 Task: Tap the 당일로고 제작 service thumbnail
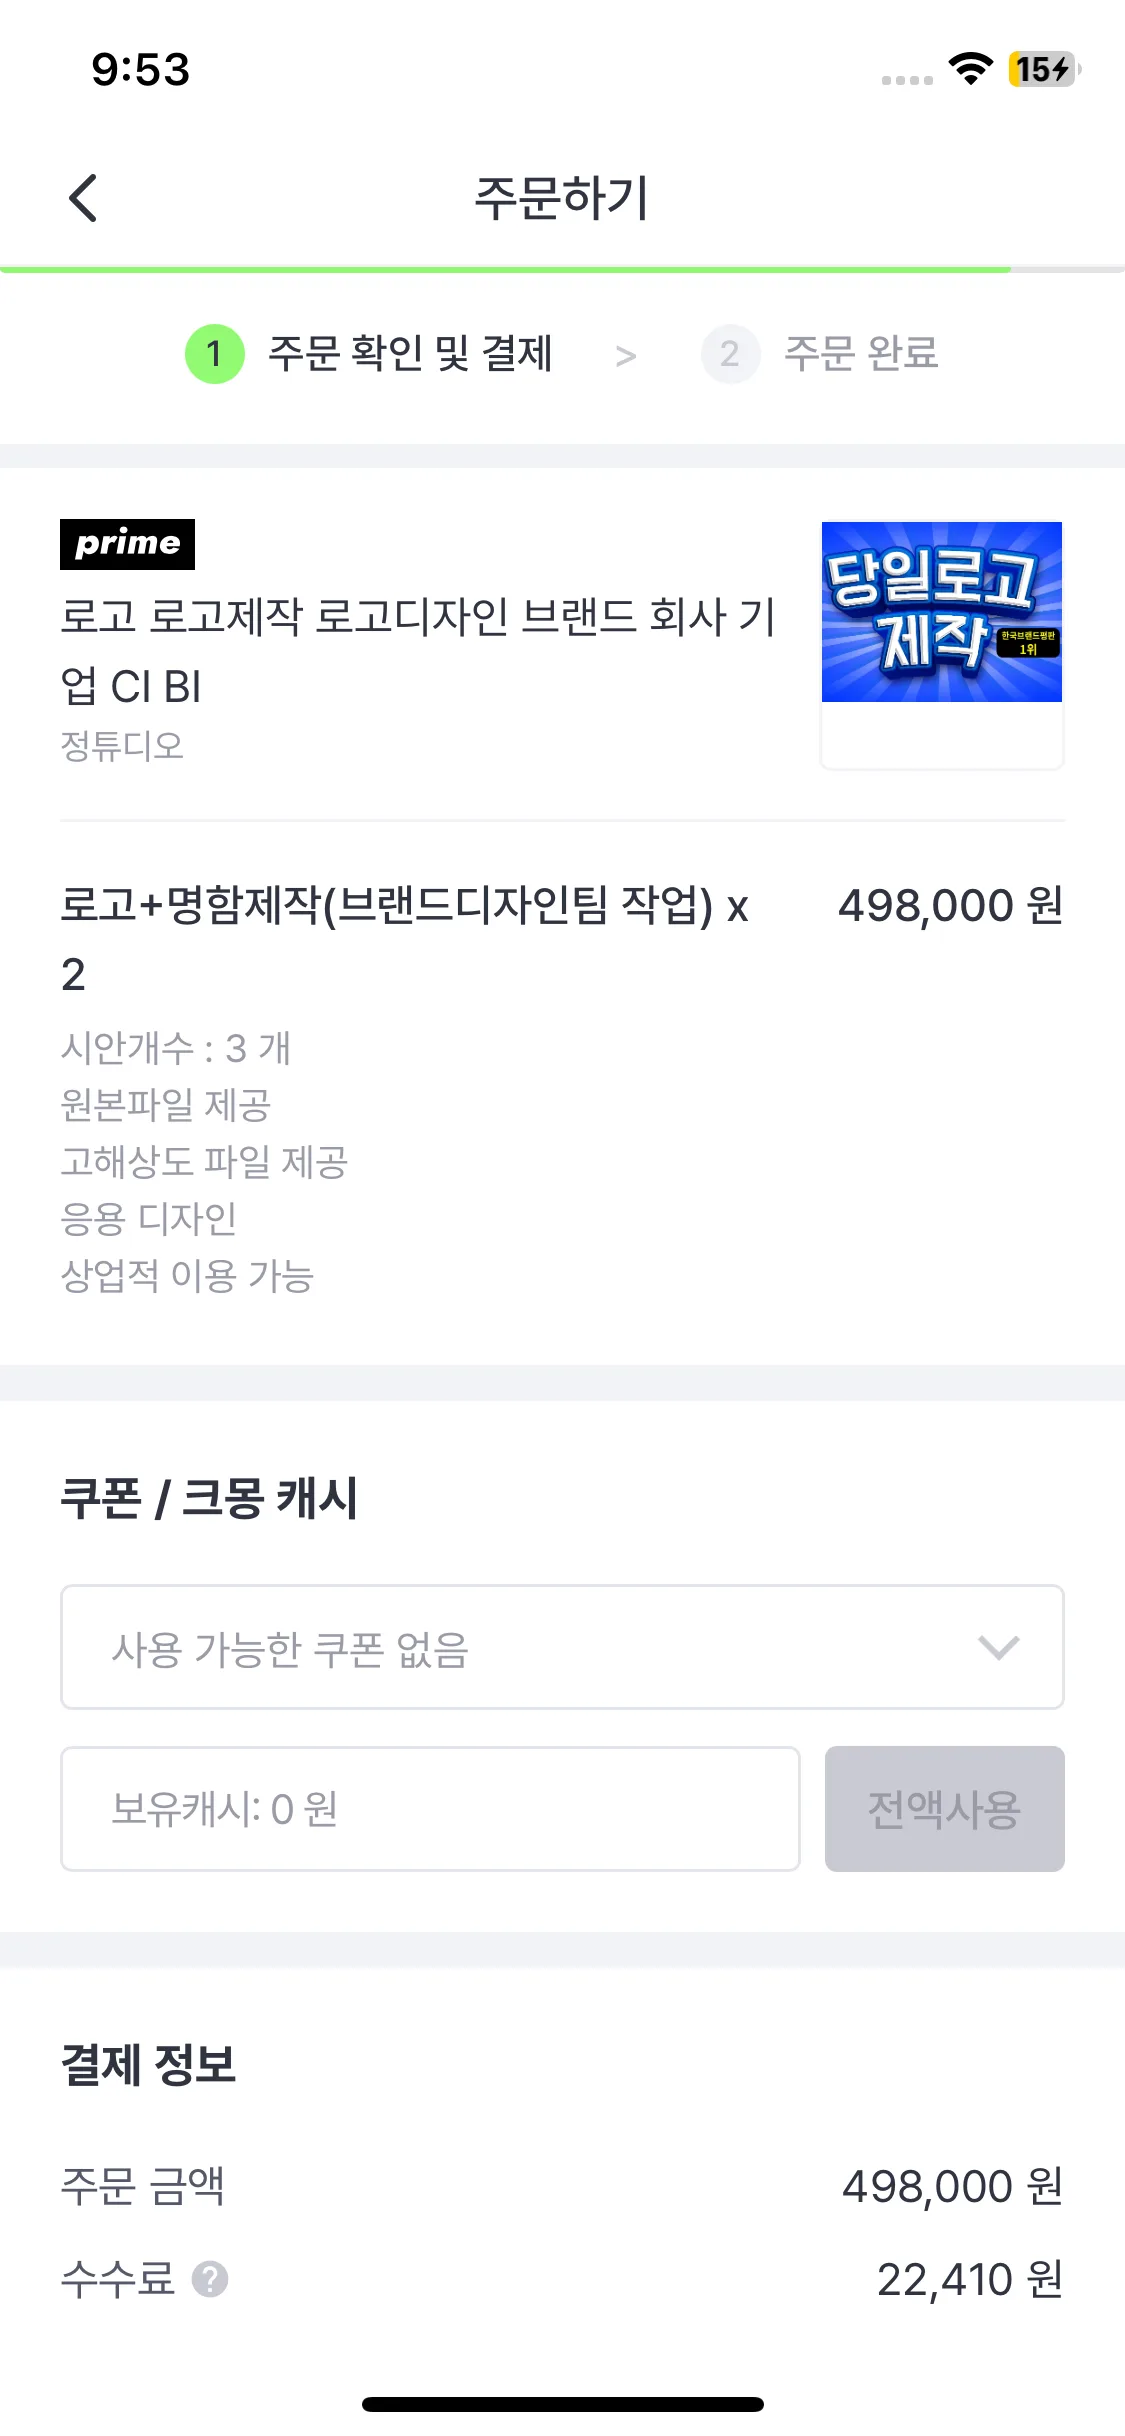[x=941, y=612]
